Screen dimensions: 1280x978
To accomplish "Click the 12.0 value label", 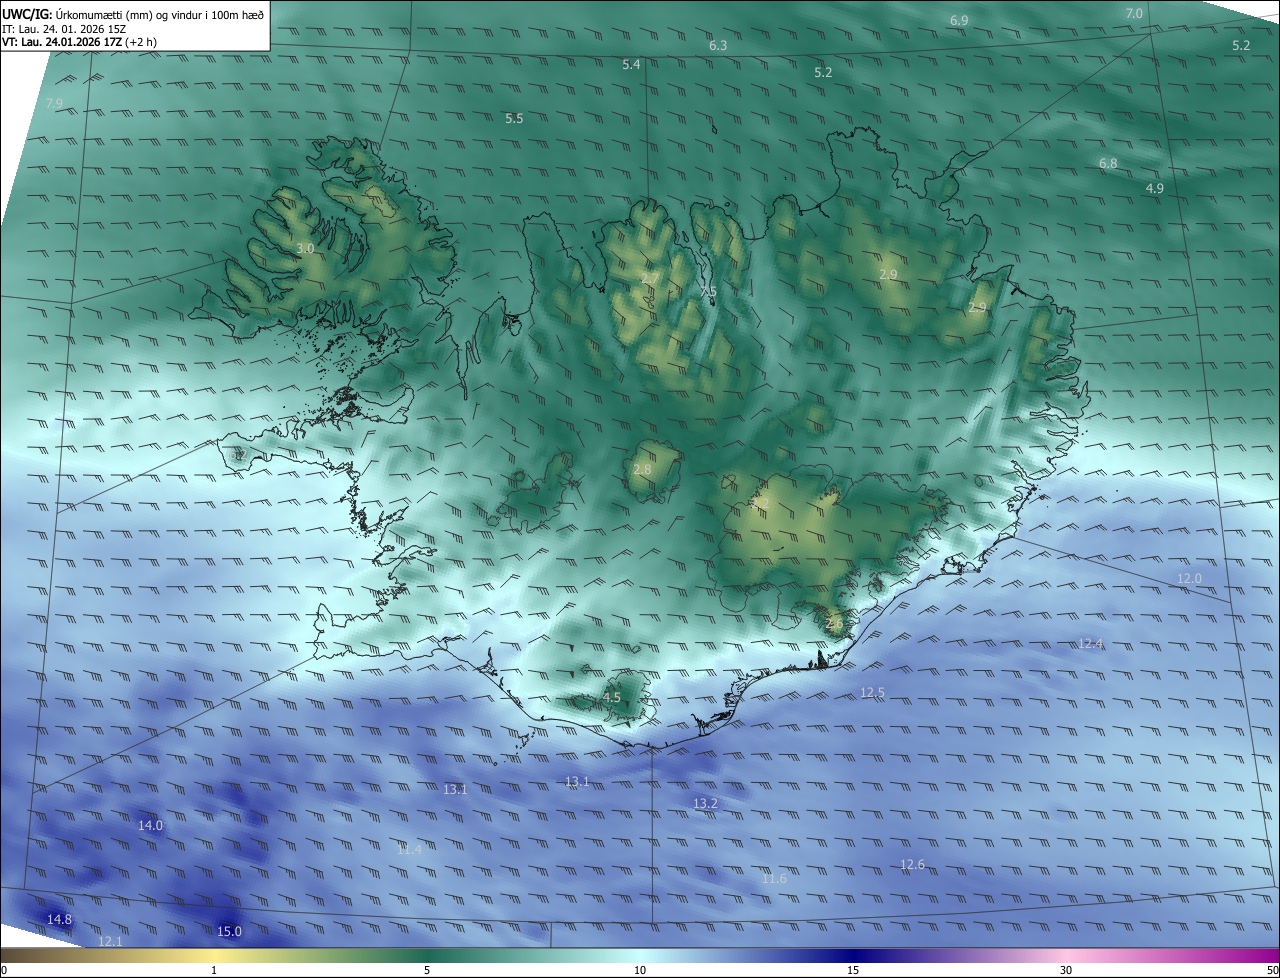I will (1189, 578).
